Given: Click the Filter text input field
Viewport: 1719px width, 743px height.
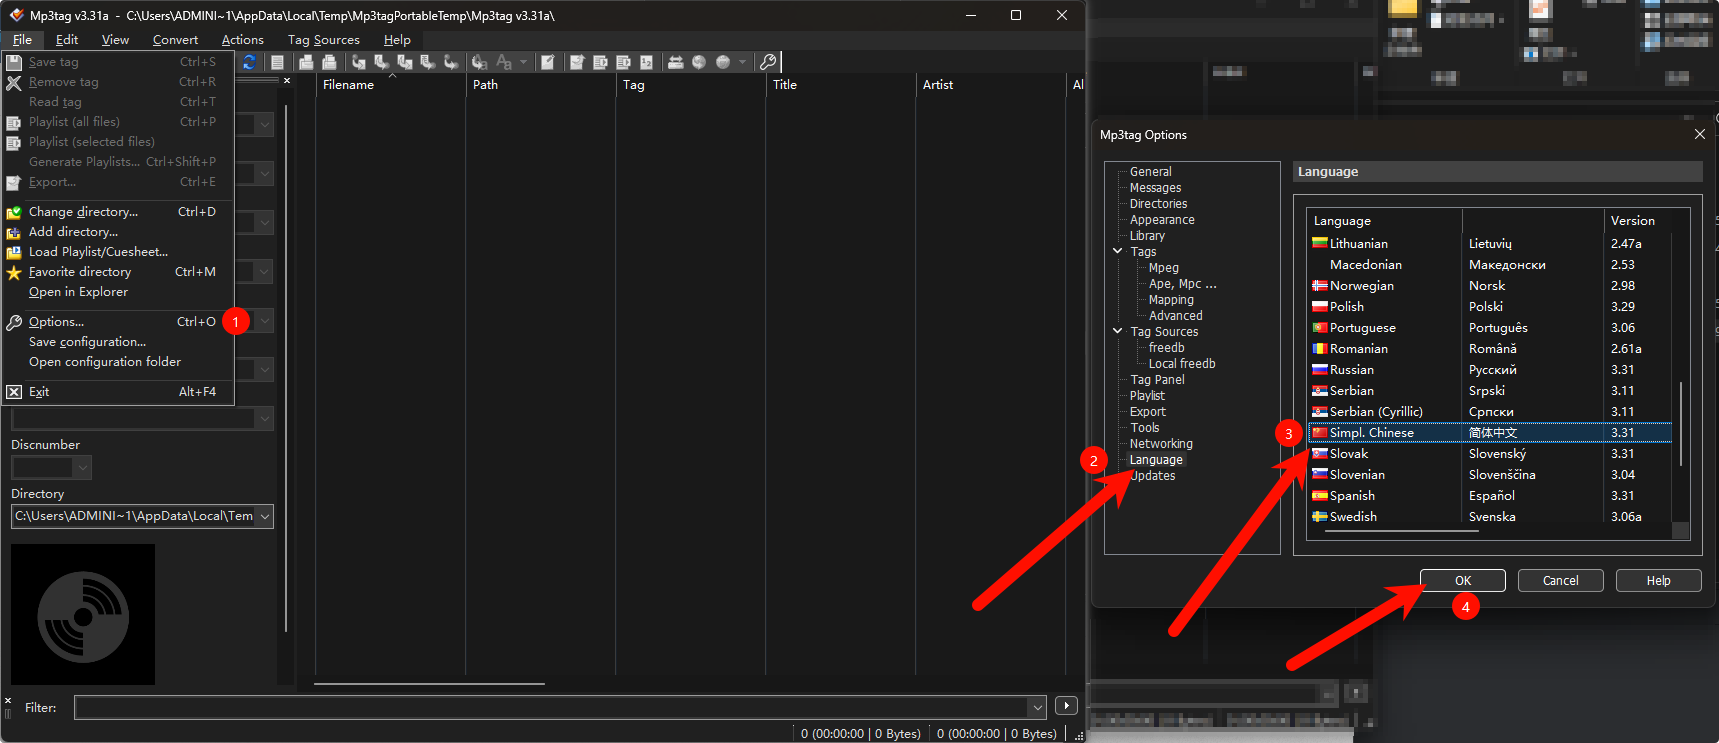Looking at the screenshot, I should click(550, 707).
